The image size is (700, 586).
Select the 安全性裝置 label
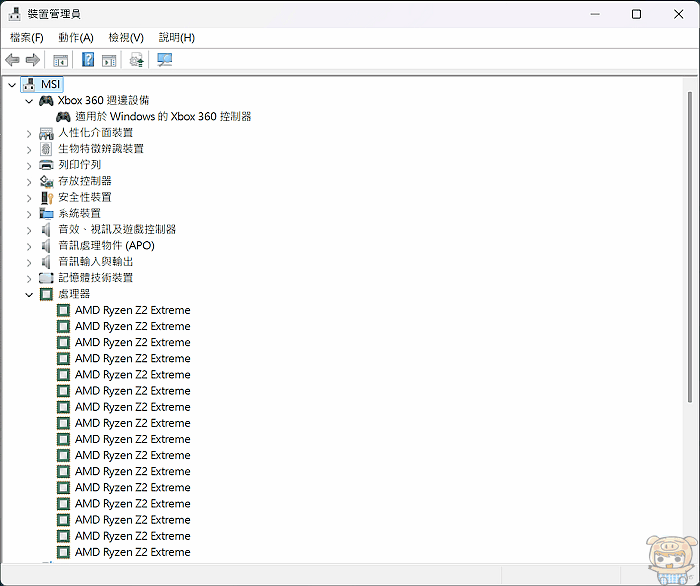pos(85,197)
